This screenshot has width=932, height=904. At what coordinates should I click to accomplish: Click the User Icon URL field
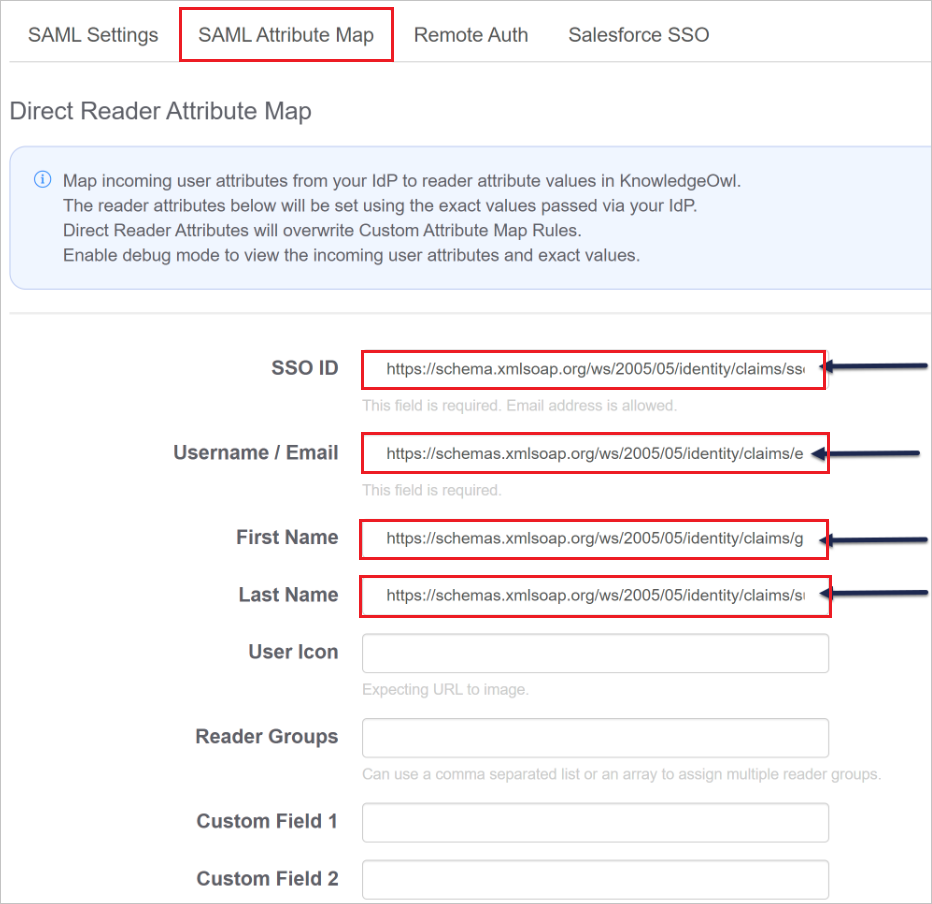(x=595, y=653)
